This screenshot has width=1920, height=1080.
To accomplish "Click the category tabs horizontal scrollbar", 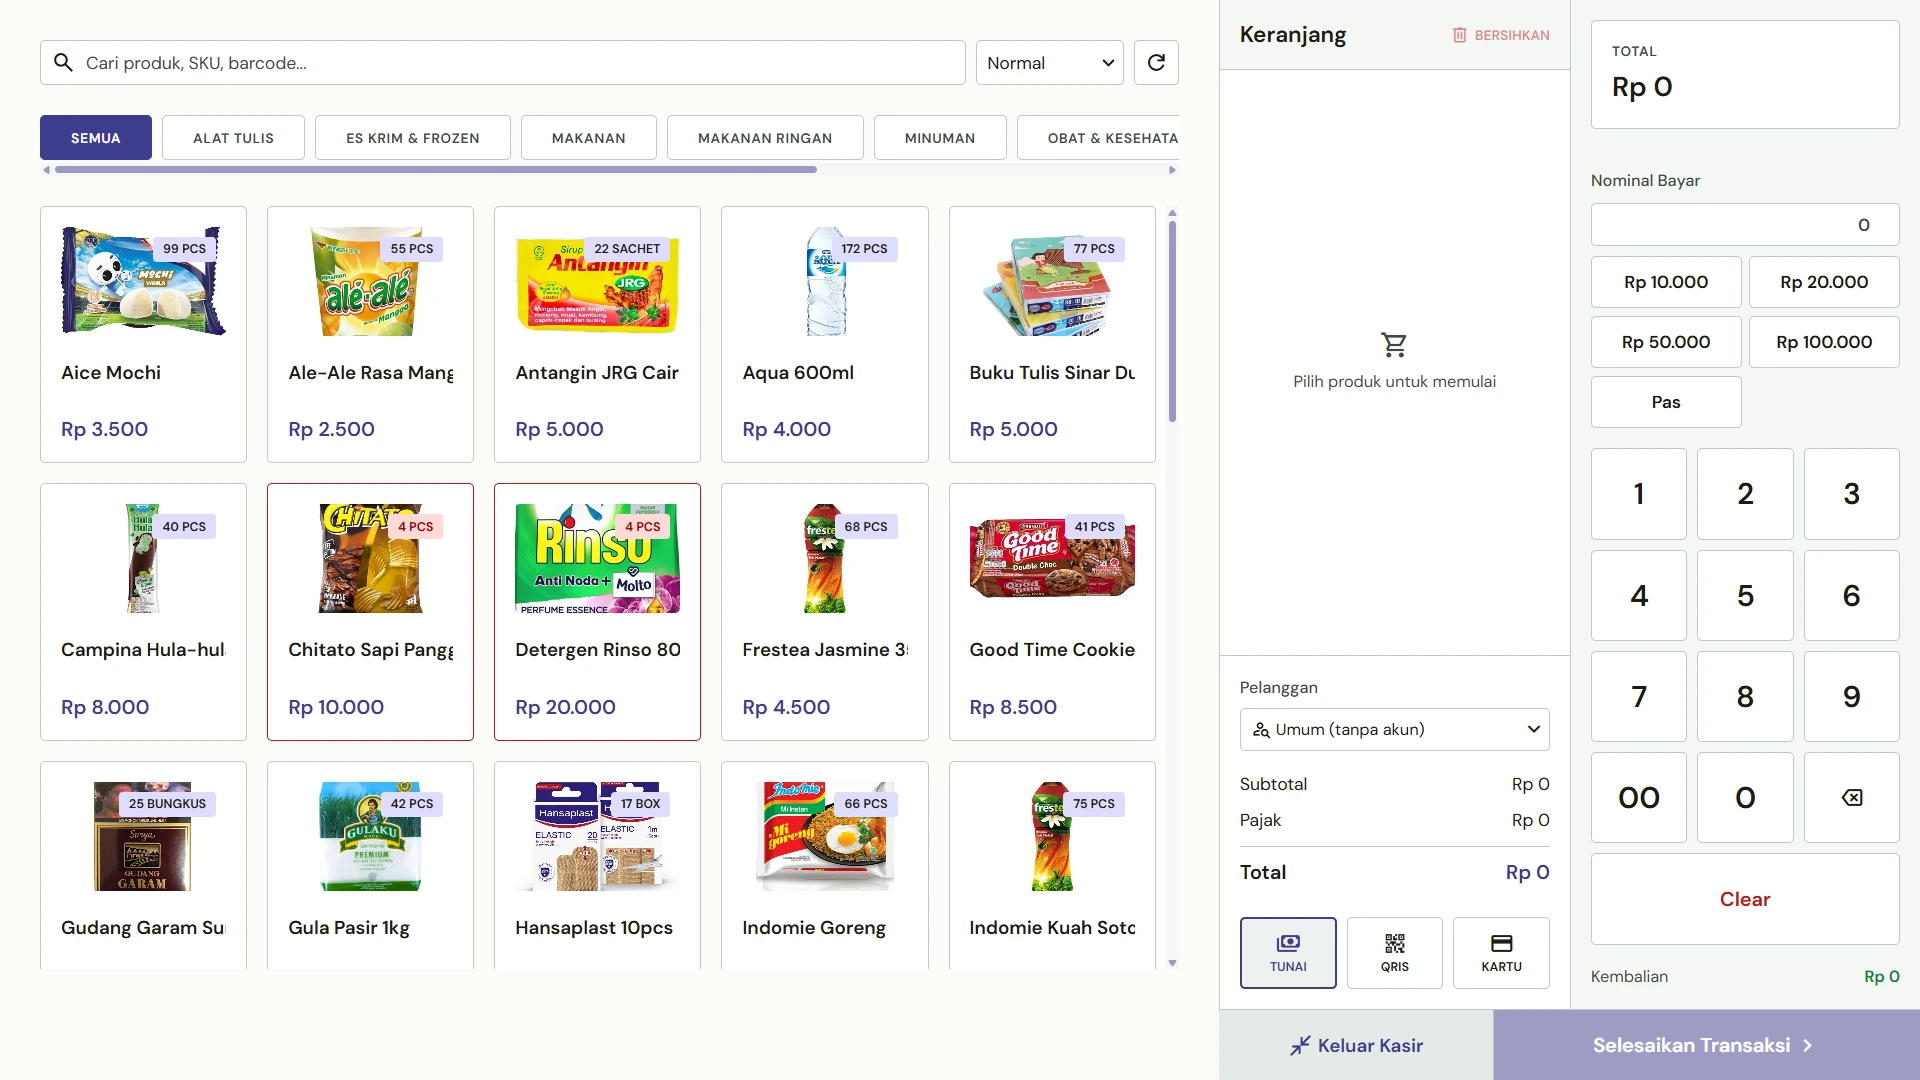I will pos(436,170).
